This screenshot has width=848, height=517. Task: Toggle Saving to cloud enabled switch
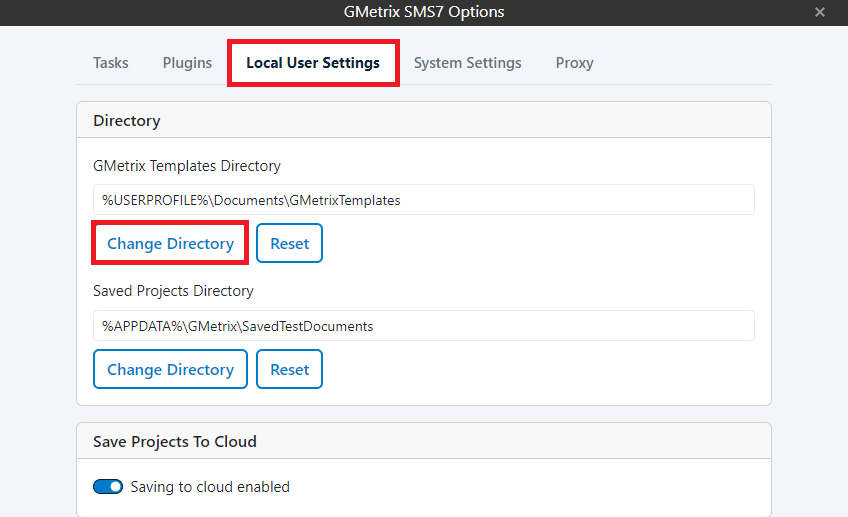click(108, 487)
